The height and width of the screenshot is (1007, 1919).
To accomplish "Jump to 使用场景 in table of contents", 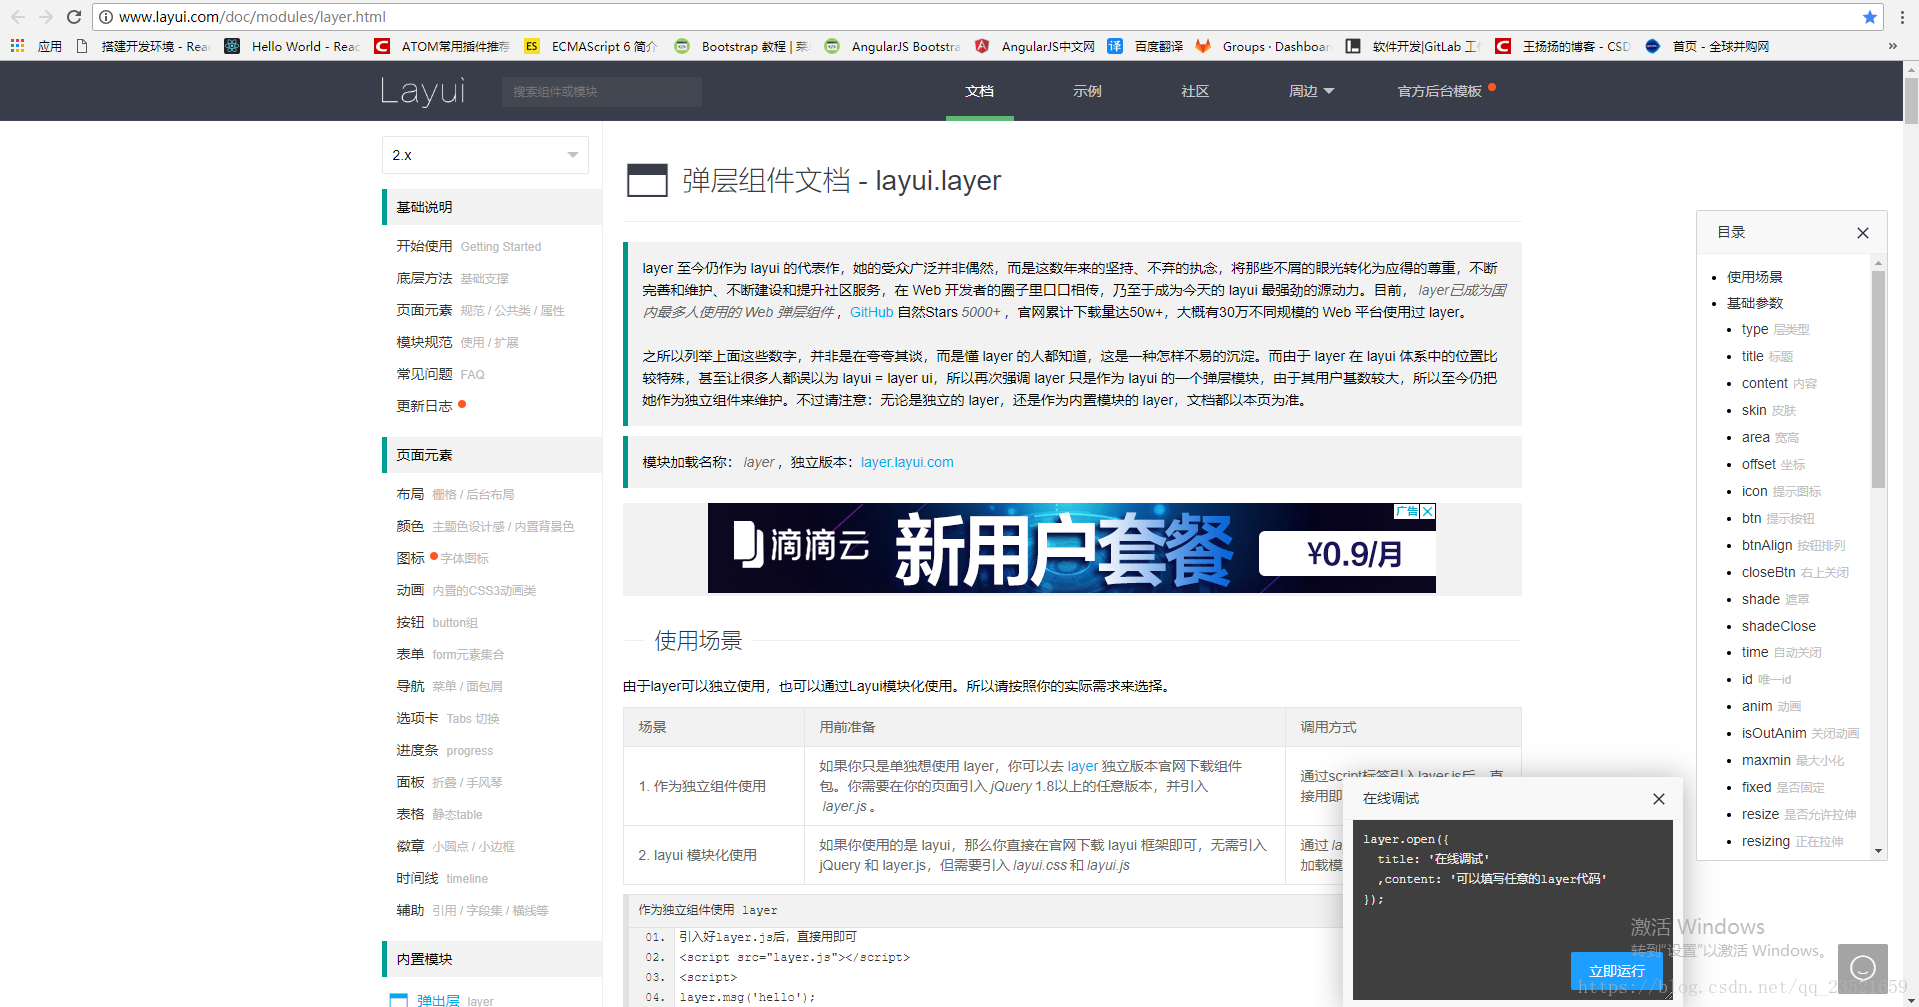I will pos(1754,277).
